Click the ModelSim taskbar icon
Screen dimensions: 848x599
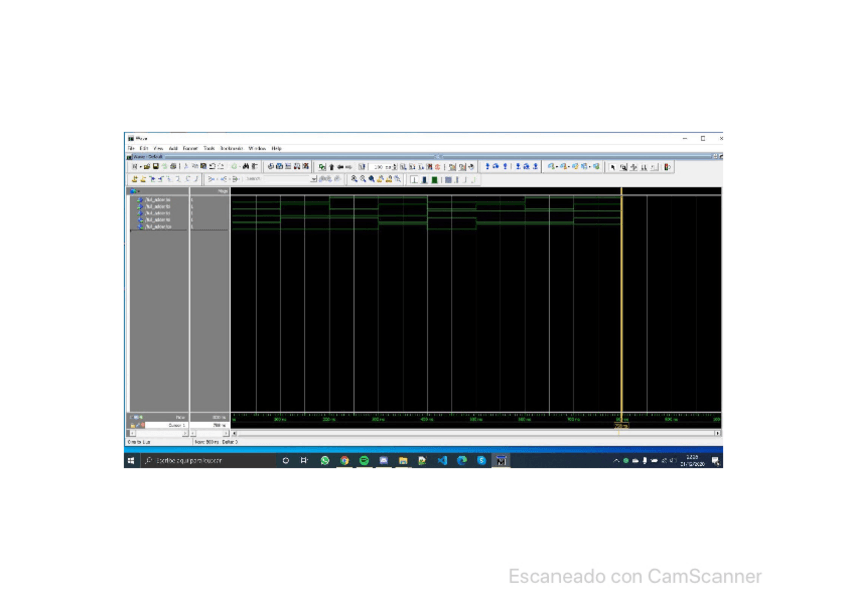[x=501, y=461]
